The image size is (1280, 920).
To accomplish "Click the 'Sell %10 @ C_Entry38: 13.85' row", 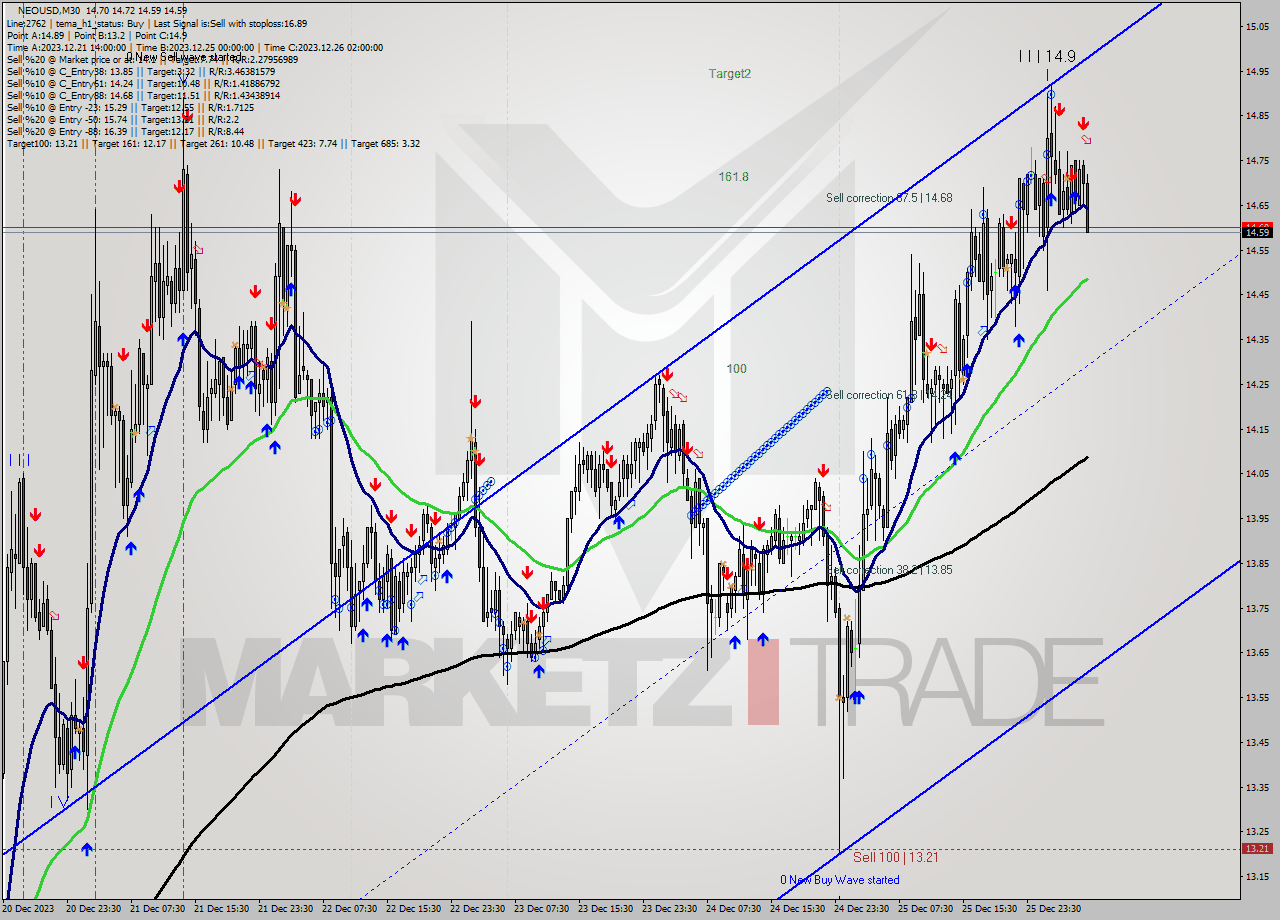I will (140, 71).
